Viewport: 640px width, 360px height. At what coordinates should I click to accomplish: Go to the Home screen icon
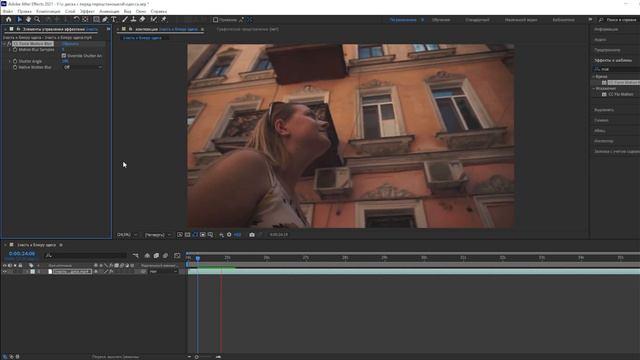tap(9, 19)
